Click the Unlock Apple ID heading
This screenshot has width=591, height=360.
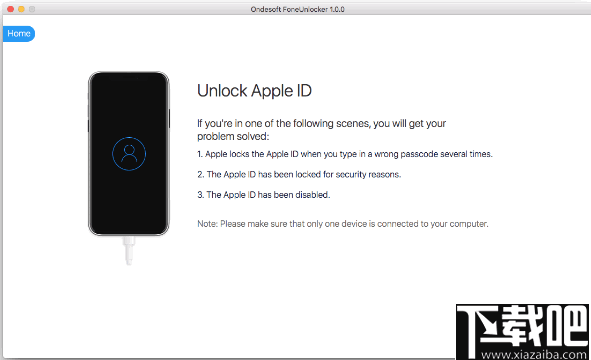(x=254, y=91)
